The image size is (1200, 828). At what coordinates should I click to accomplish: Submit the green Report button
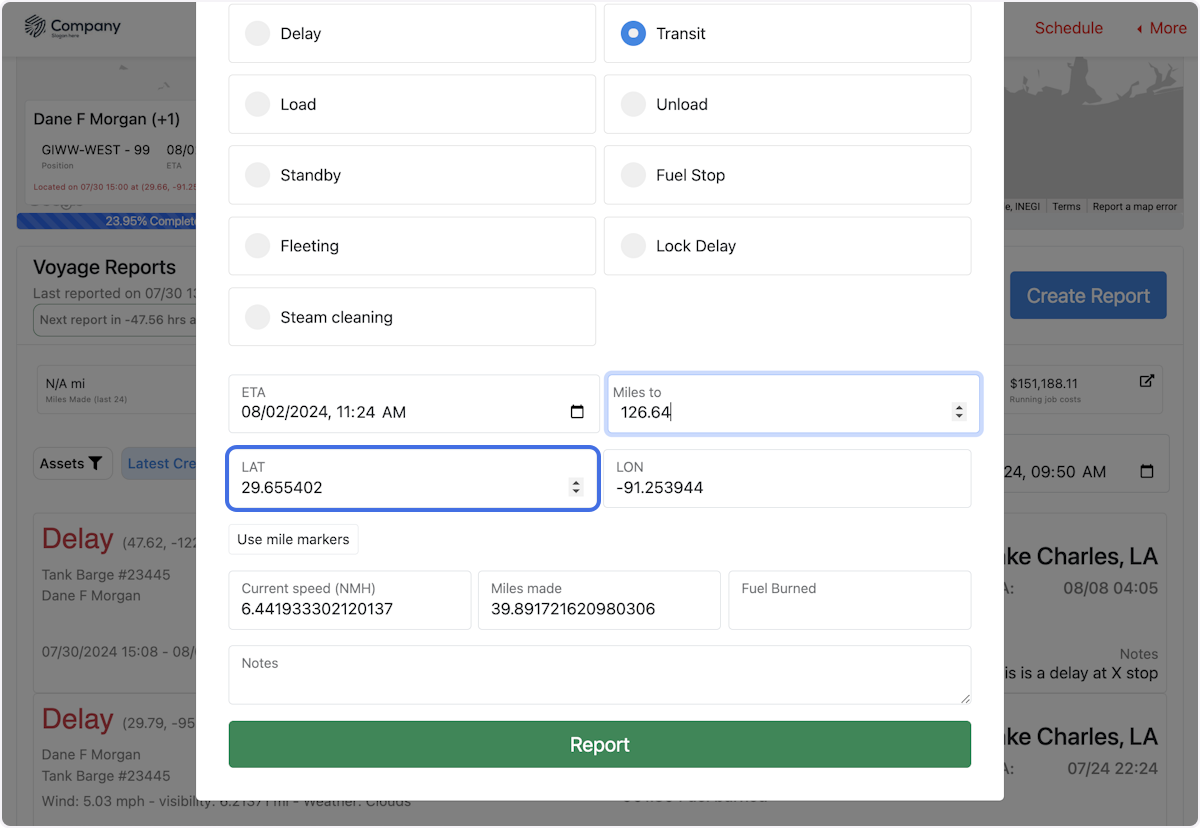click(x=599, y=744)
